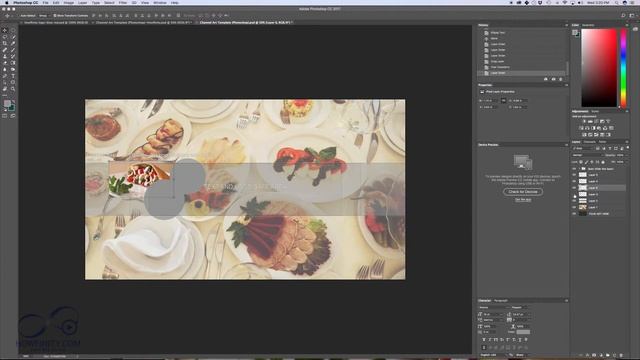640x360 pixels.
Task: Click the Create new layer icon
Action: pos(614,355)
